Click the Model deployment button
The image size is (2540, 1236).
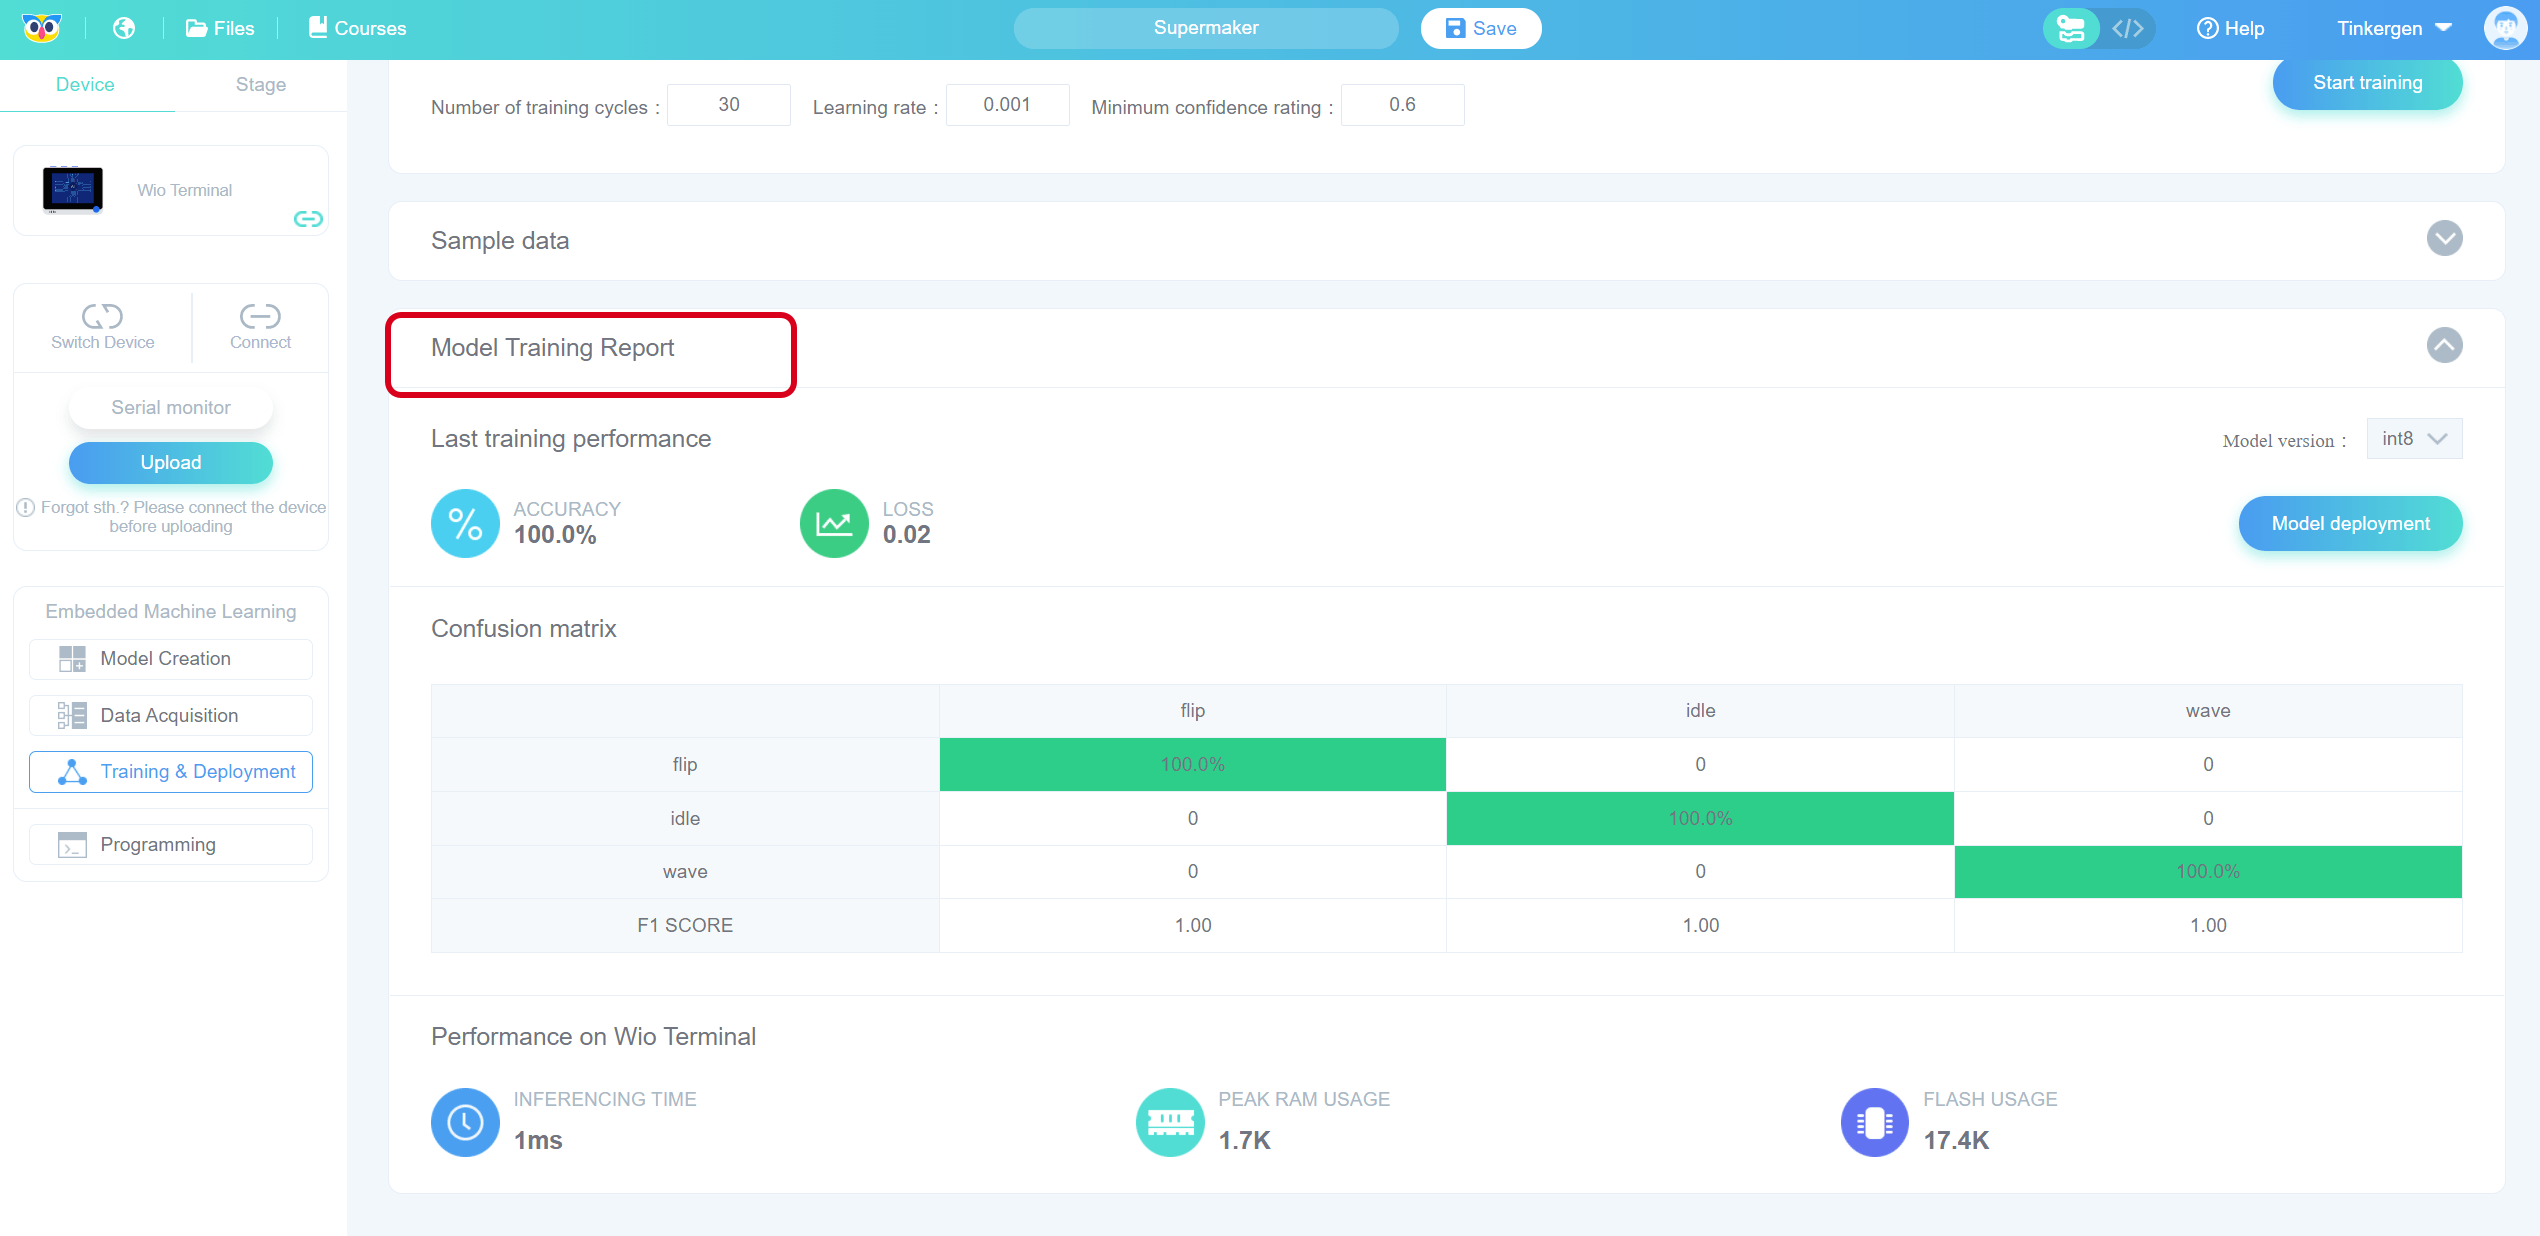(2351, 524)
